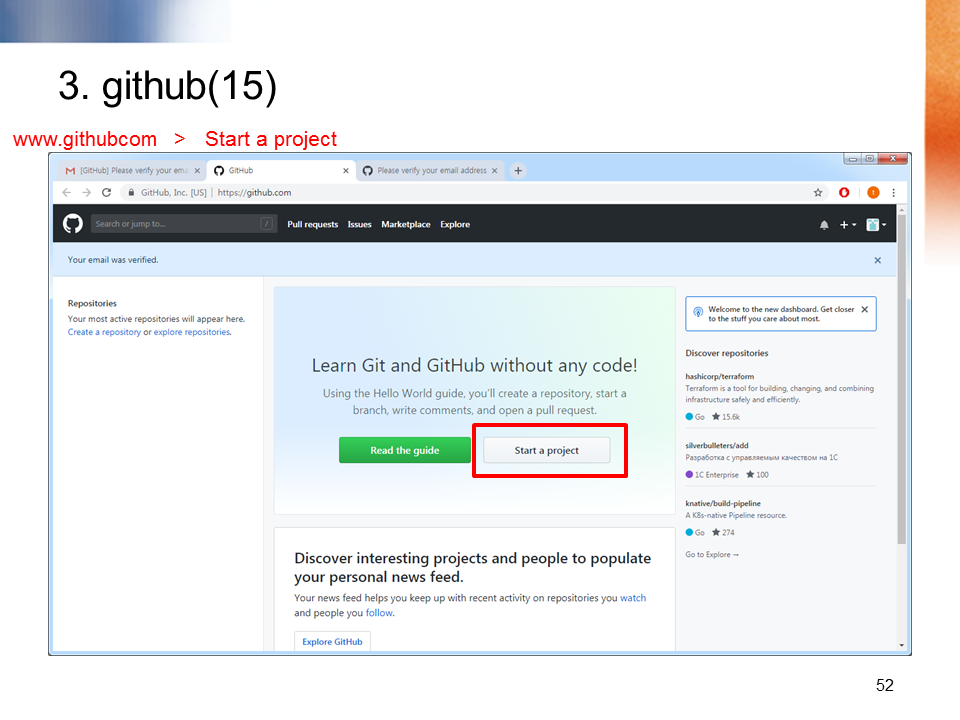Click the address bar URL github.com

pyautogui.click(x=255, y=192)
